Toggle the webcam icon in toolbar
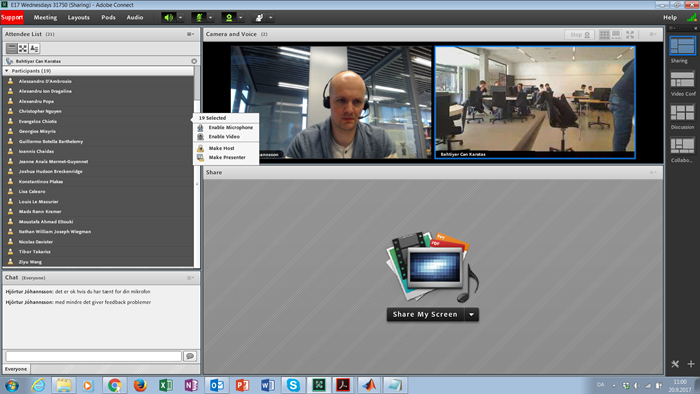700x394 pixels. (229, 17)
